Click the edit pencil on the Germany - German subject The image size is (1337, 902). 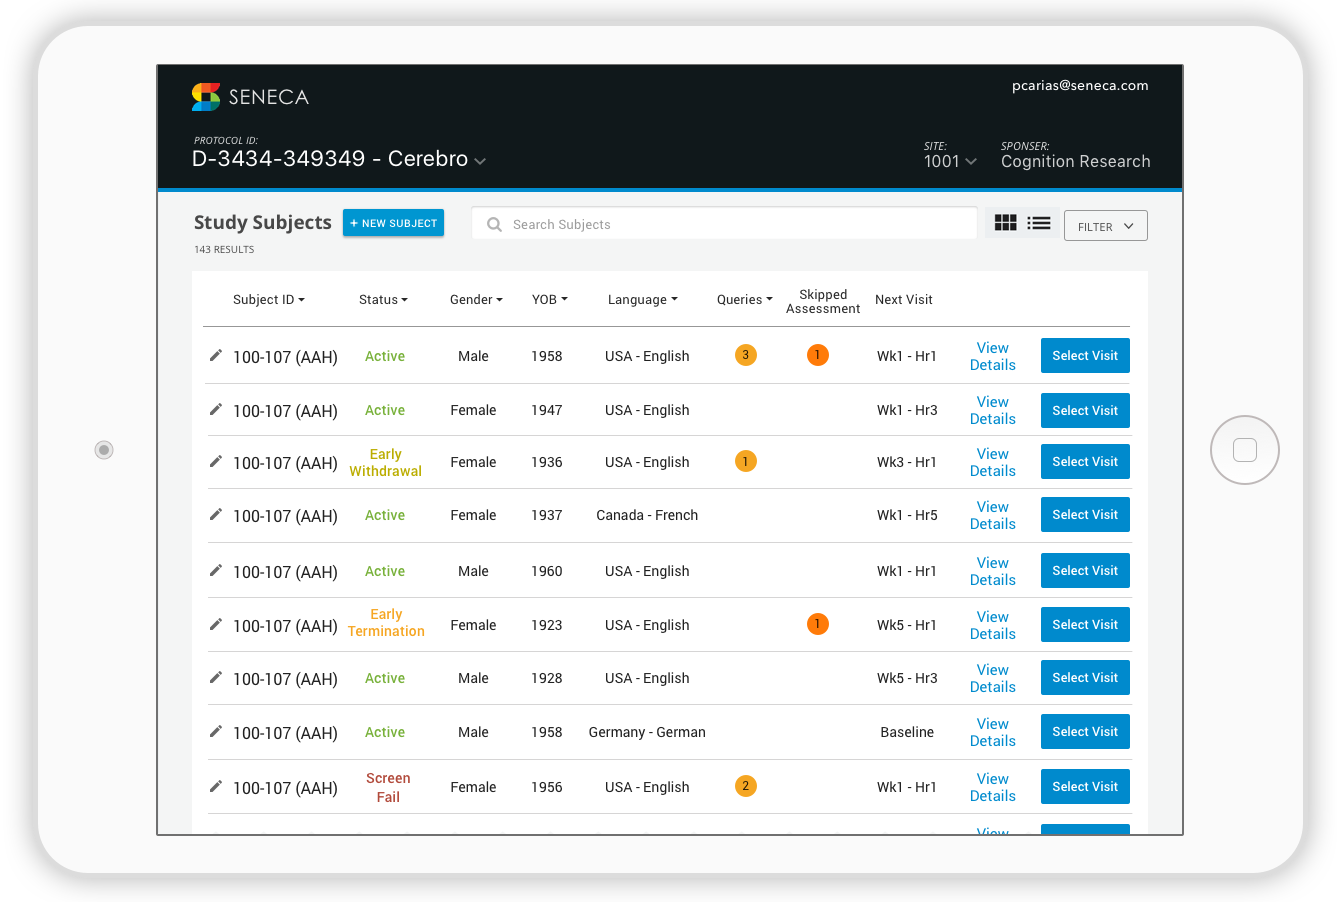216,732
